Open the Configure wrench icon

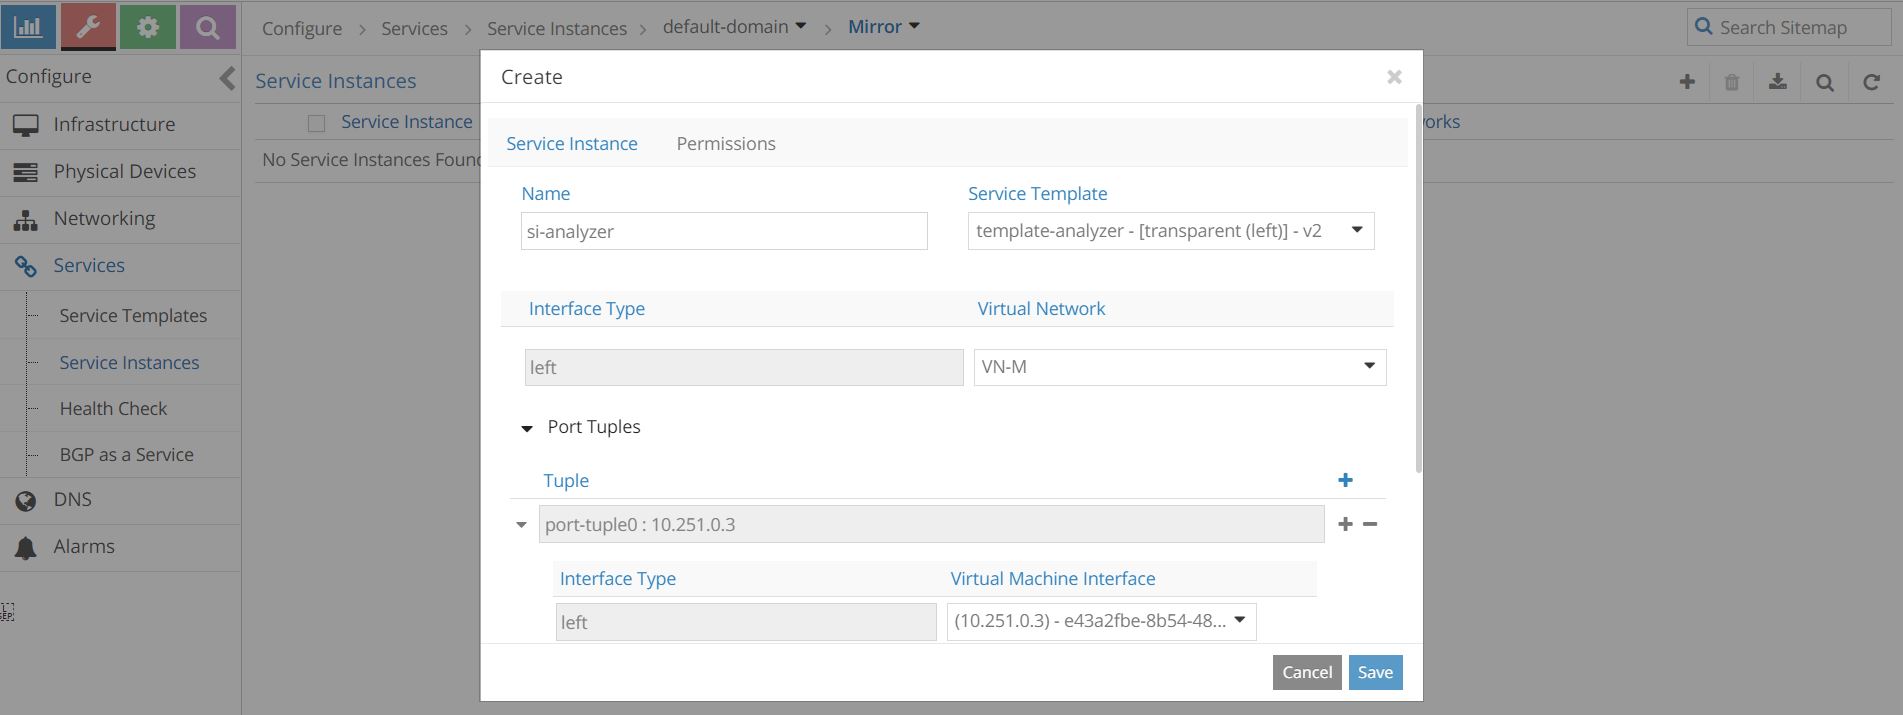click(88, 27)
